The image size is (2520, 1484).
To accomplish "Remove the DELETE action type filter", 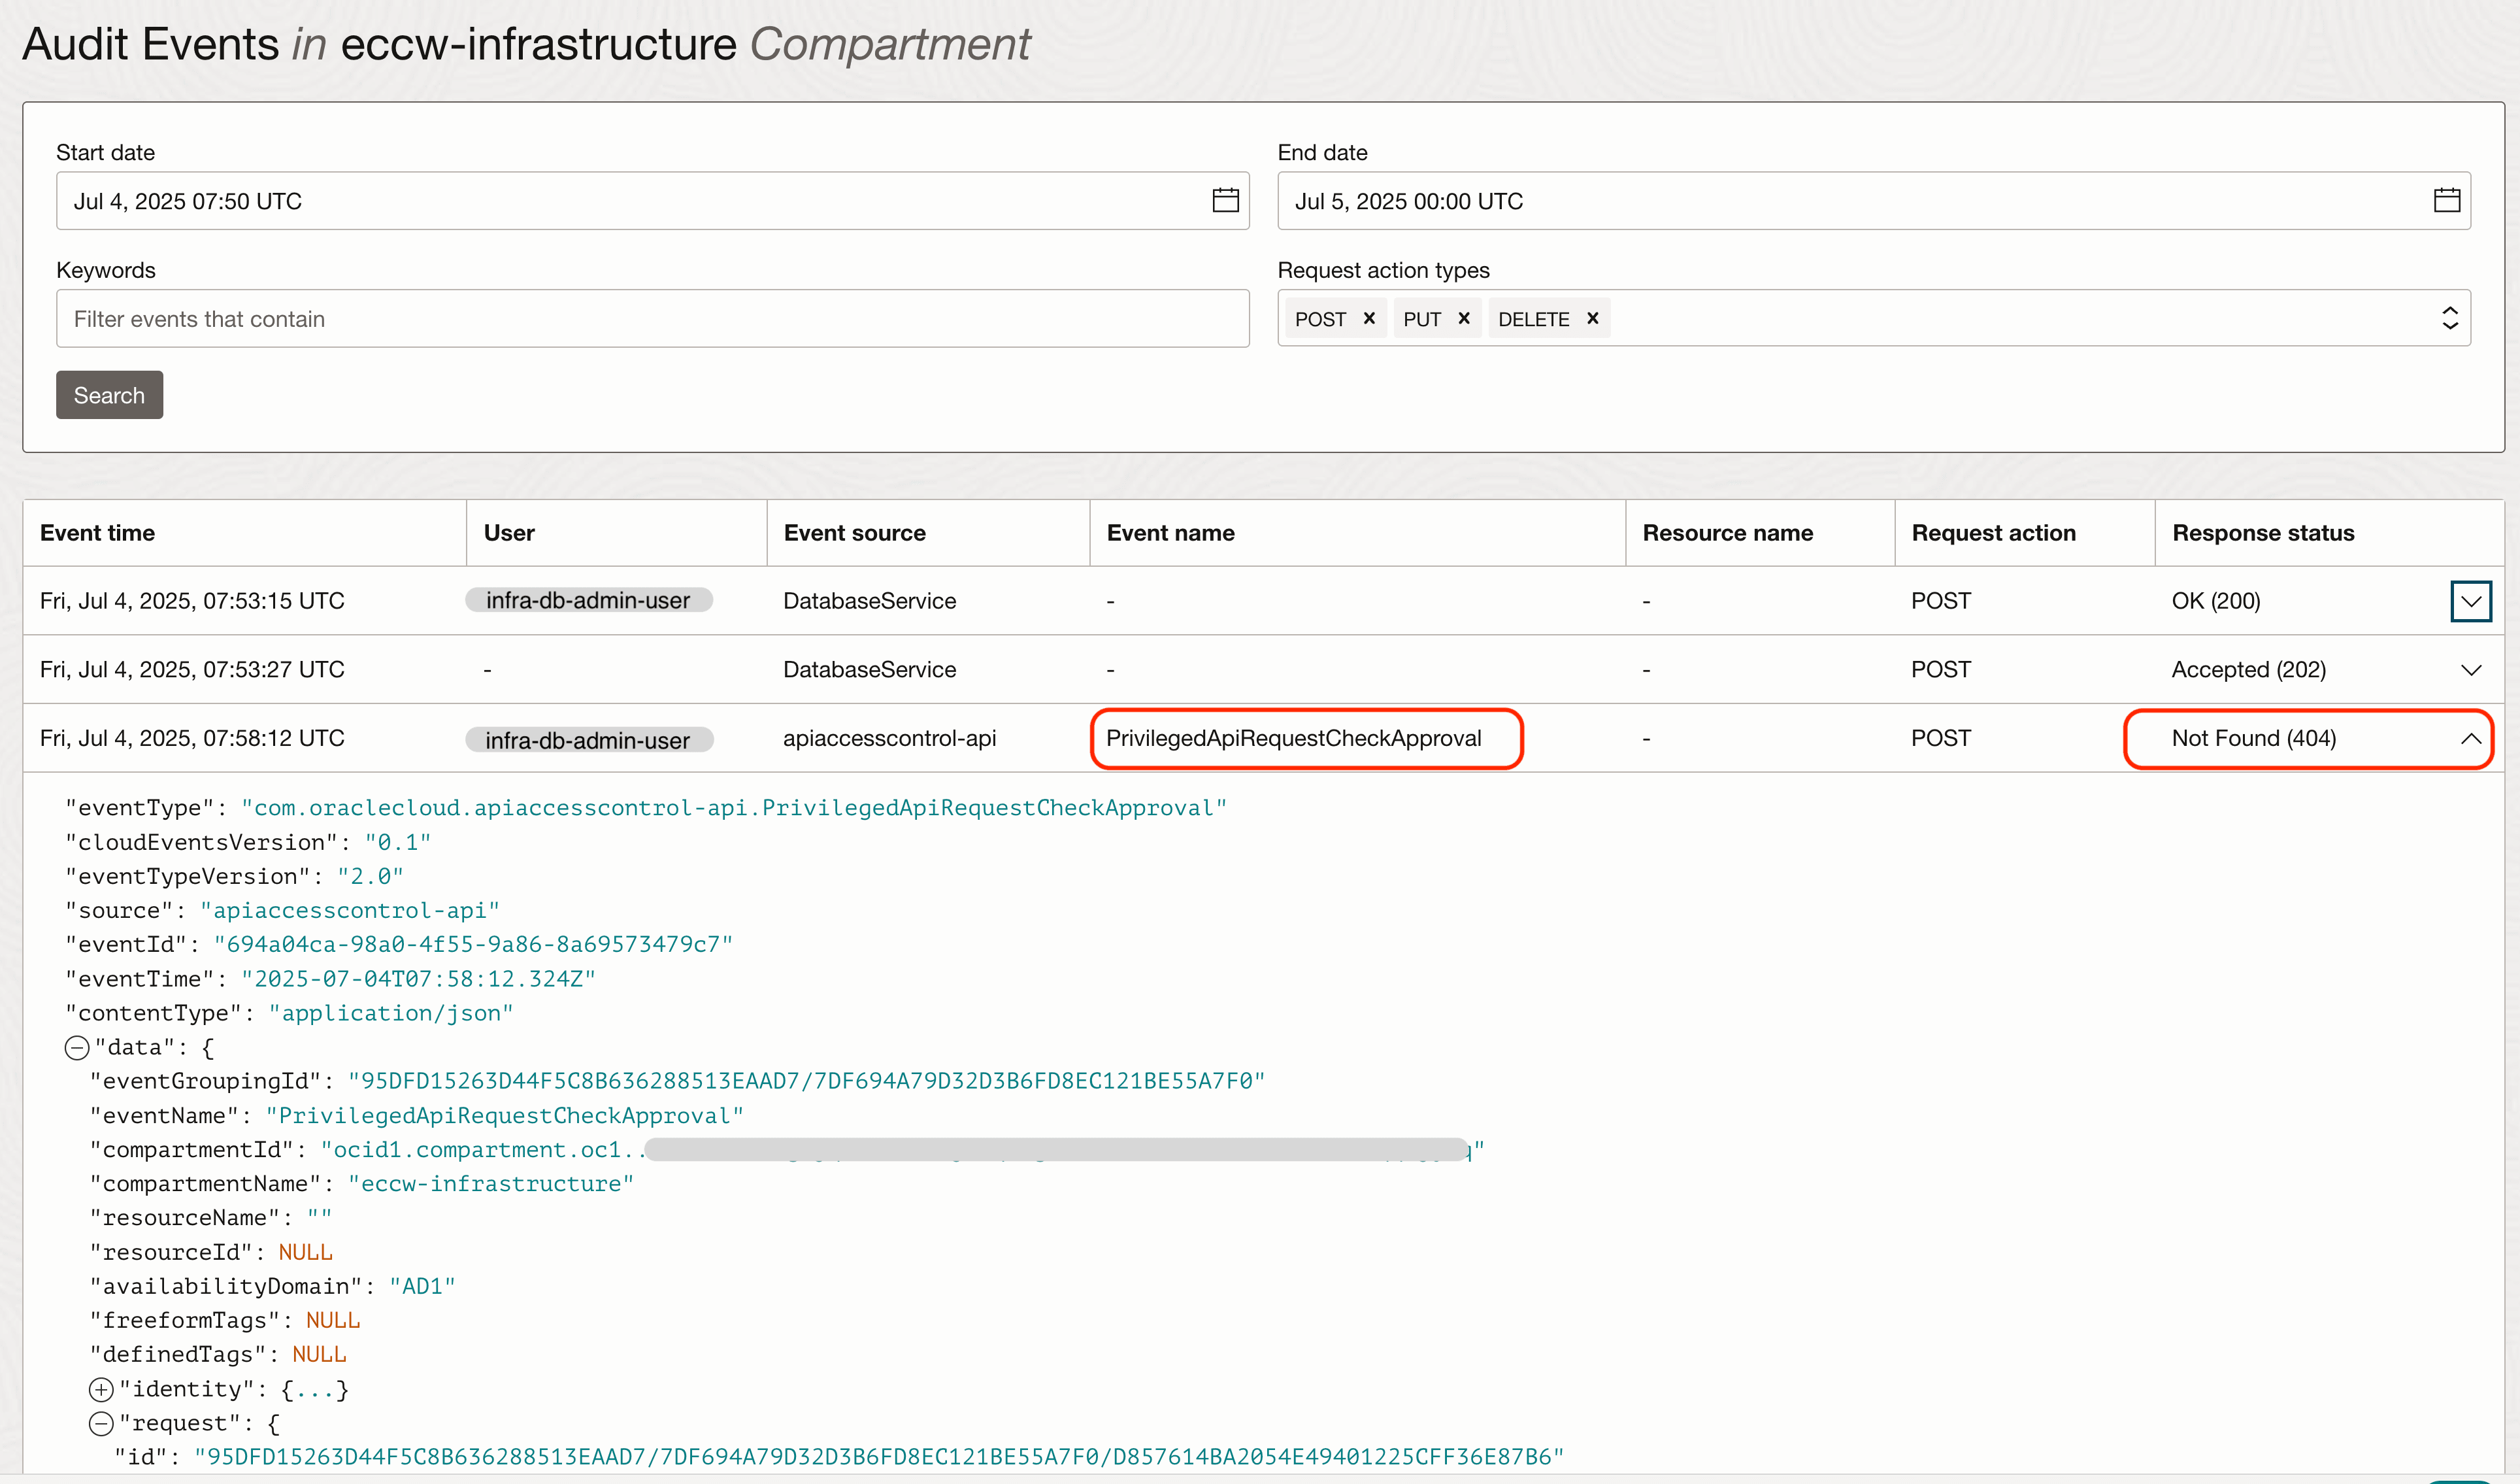I will [1592, 318].
